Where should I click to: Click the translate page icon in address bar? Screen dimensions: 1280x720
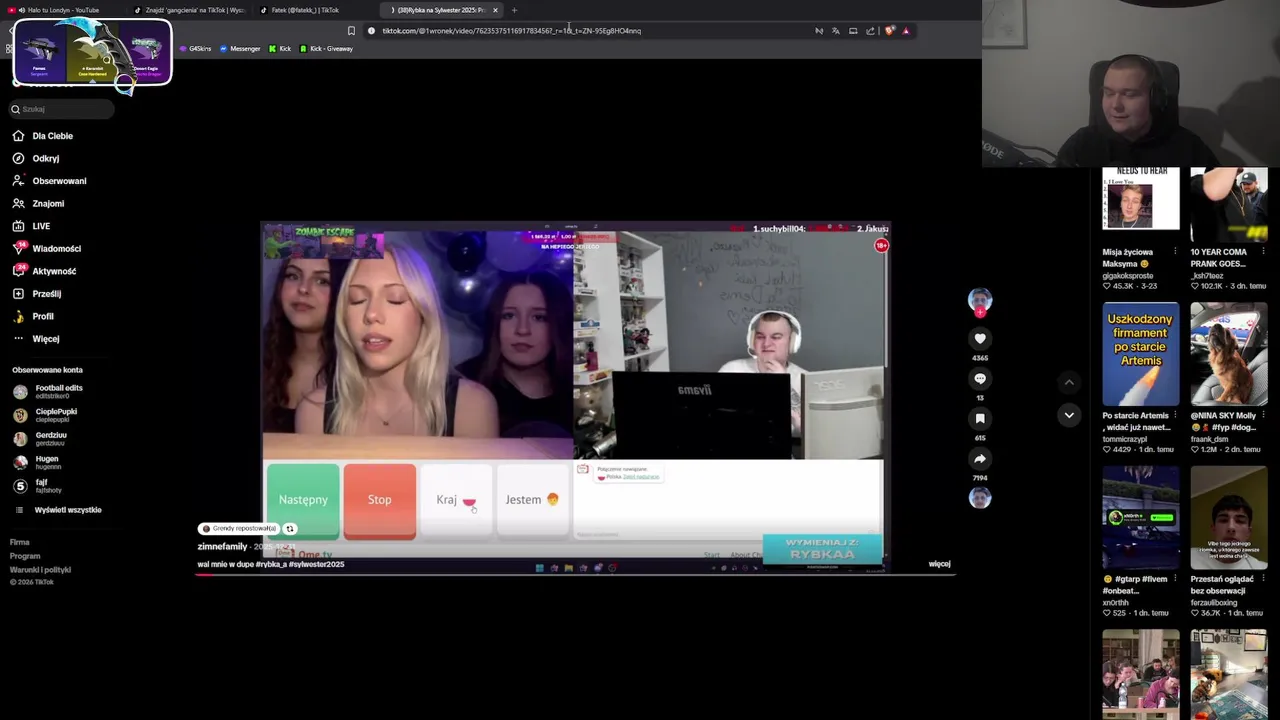(x=836, y=31)
